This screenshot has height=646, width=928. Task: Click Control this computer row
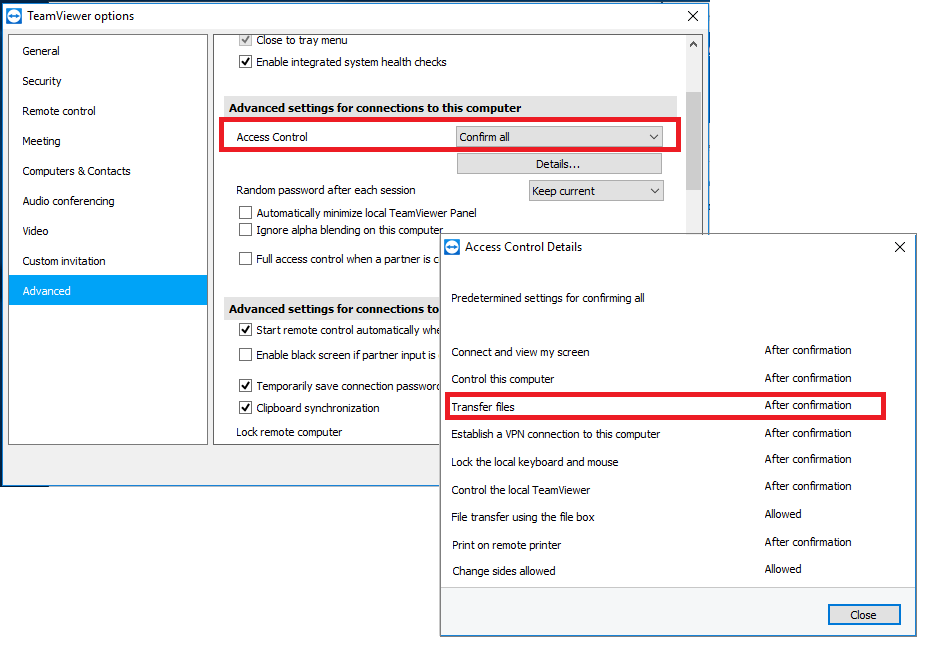click(651, 379)
